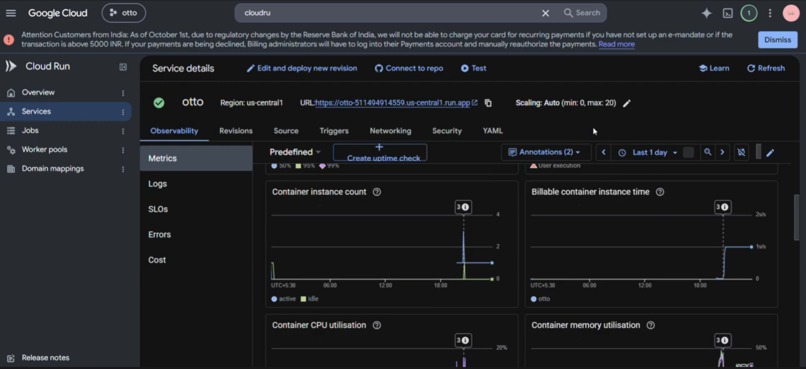Edit scaling with pencil icon

point(627,103)
